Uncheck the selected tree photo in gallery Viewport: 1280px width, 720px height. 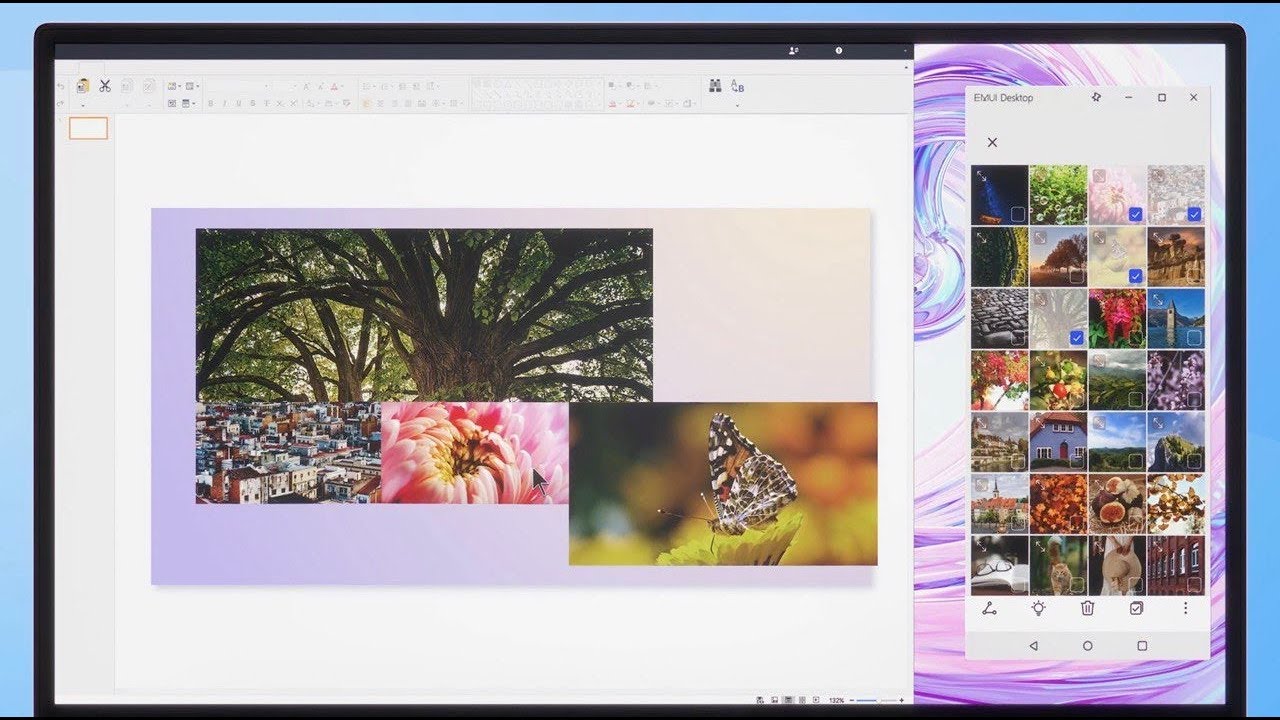1076,338
